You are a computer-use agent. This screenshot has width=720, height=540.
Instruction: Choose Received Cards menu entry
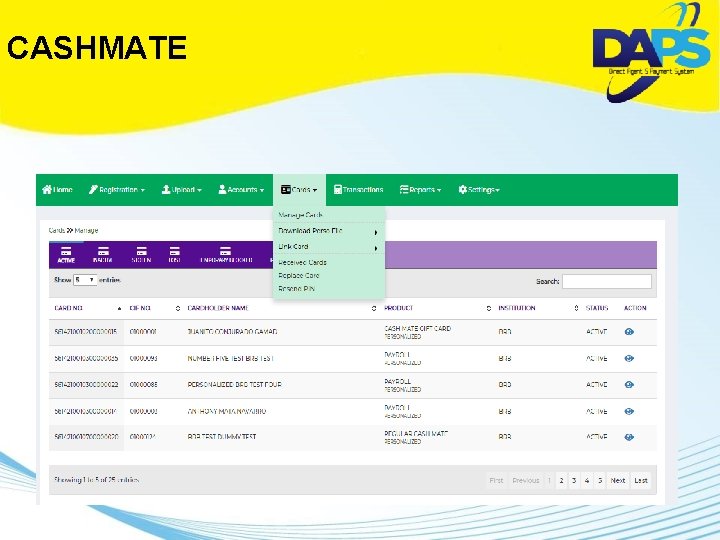(x=302, y=263)
